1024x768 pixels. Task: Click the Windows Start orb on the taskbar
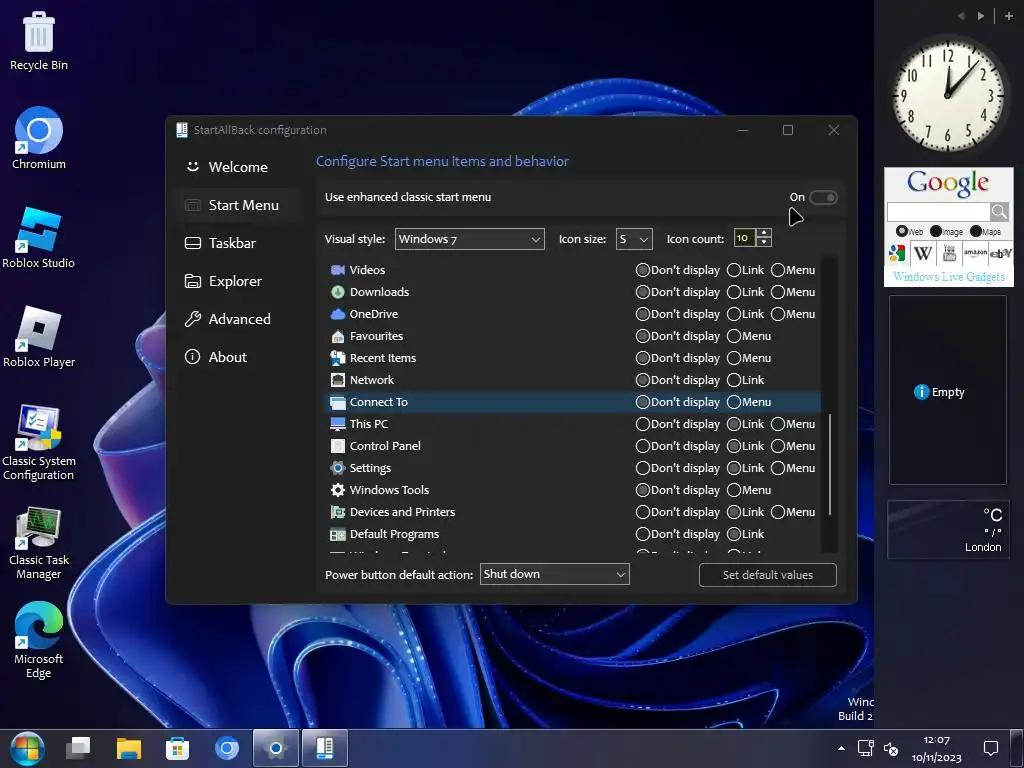click(27, 748)
